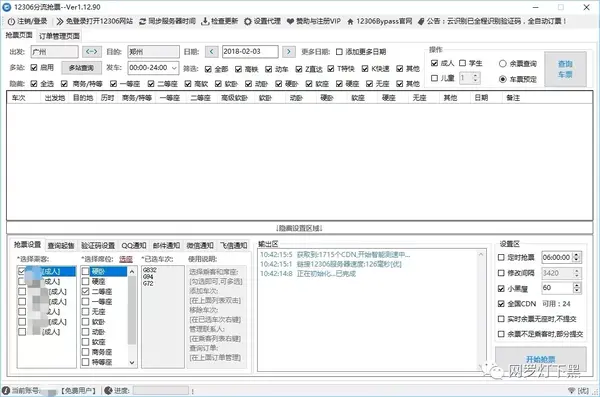Check for updates via 检查更新
The image size is (600, 397).
[220, 21]
